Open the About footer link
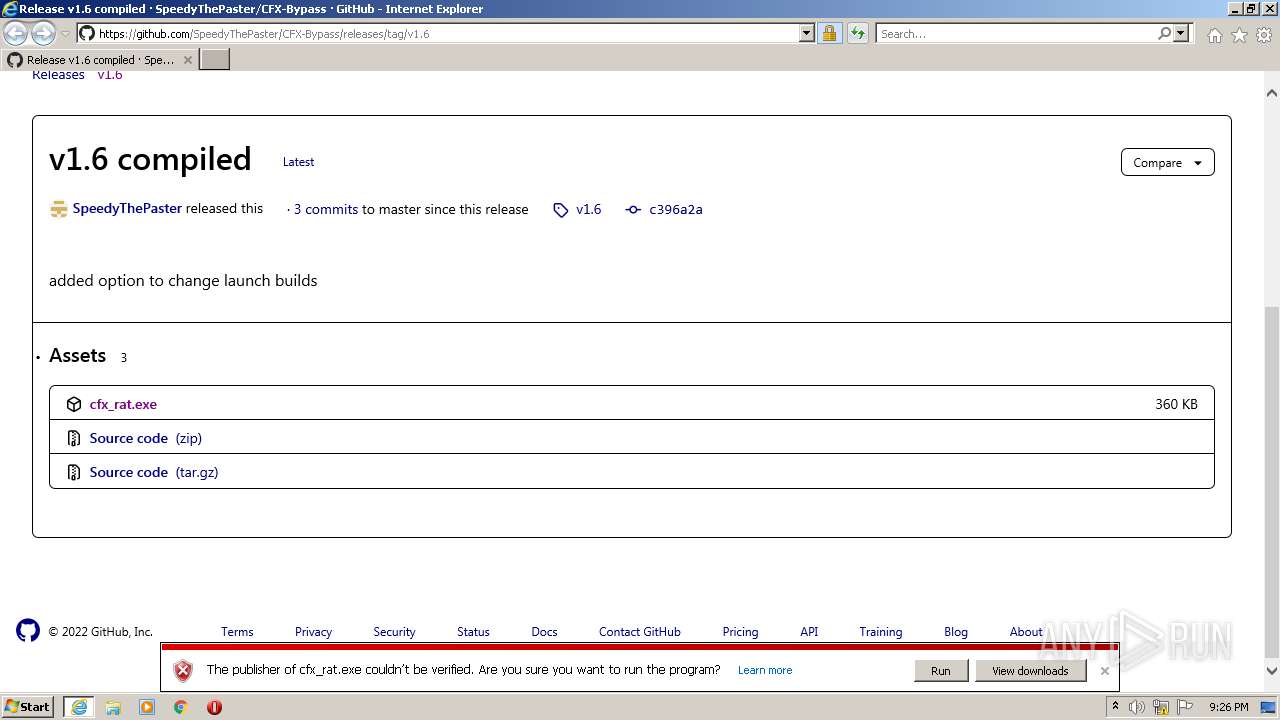1280x720 pixels. pos(1026,632)
